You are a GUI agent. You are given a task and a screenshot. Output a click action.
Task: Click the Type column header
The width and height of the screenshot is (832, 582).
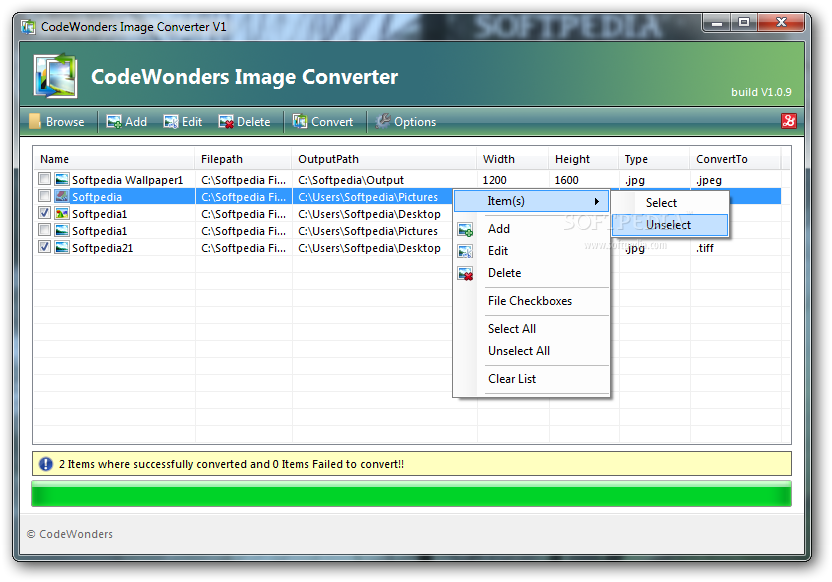tap(654, 159)
